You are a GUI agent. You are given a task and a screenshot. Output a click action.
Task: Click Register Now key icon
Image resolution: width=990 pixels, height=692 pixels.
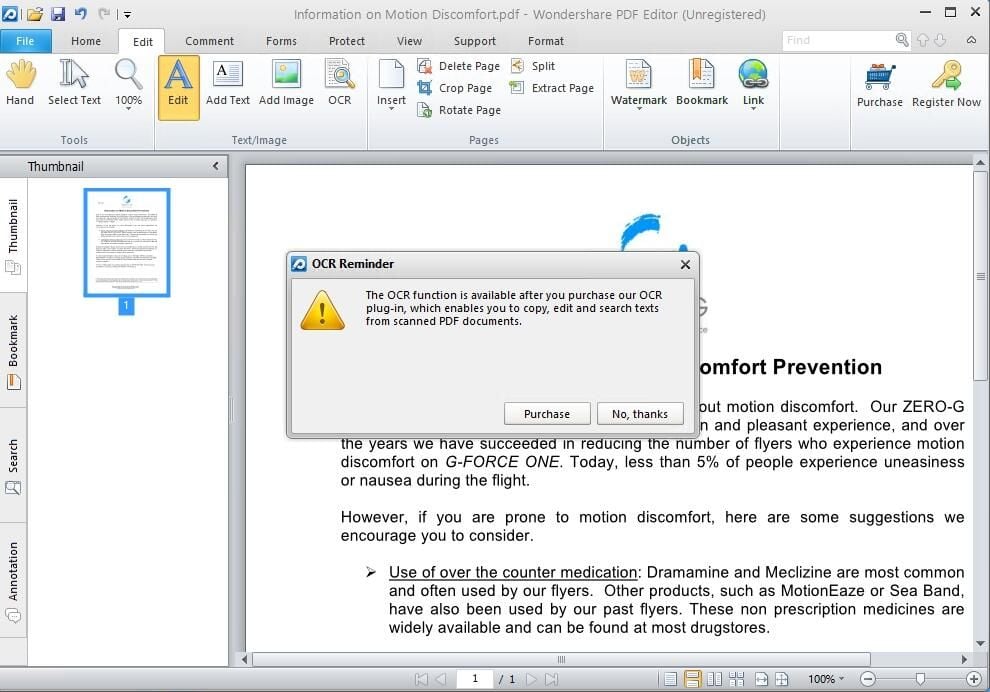(946, 85)
